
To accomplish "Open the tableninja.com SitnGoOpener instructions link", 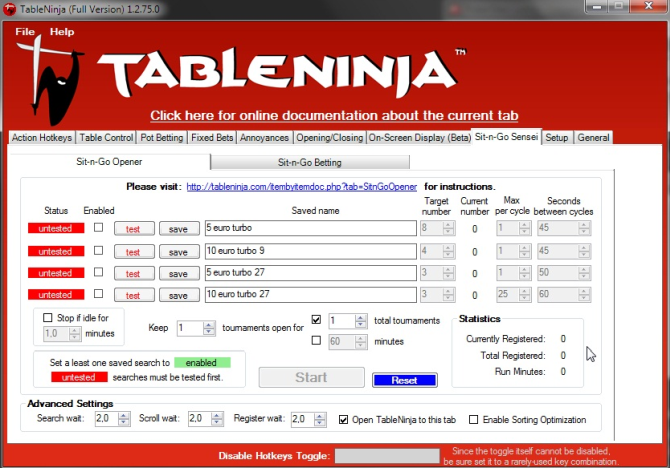I will tap(302, 187).
